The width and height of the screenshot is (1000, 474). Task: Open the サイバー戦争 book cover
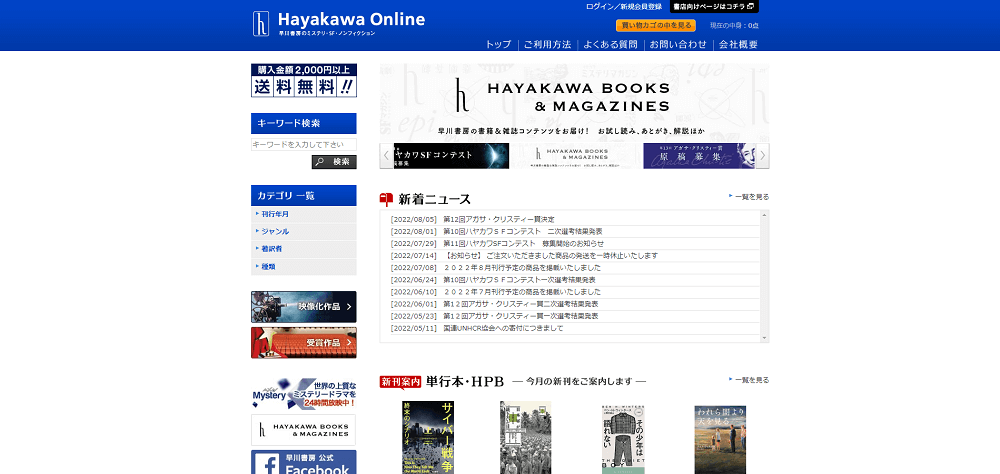click(428, 437)
